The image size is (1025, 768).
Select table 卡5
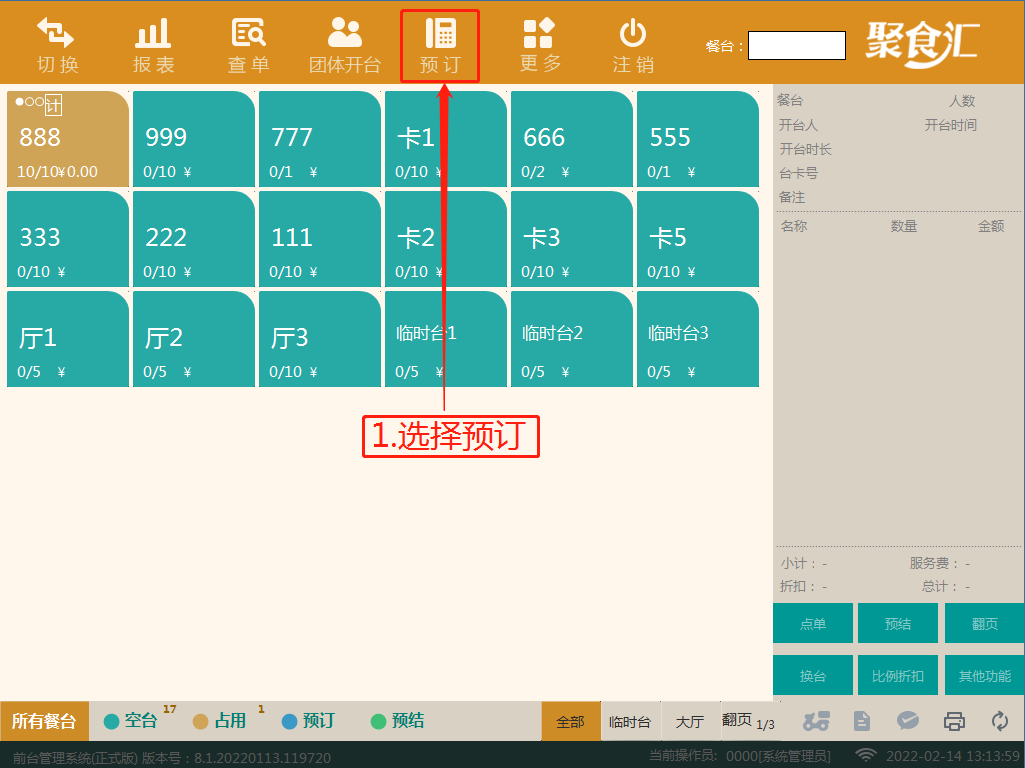pos(697,239)
